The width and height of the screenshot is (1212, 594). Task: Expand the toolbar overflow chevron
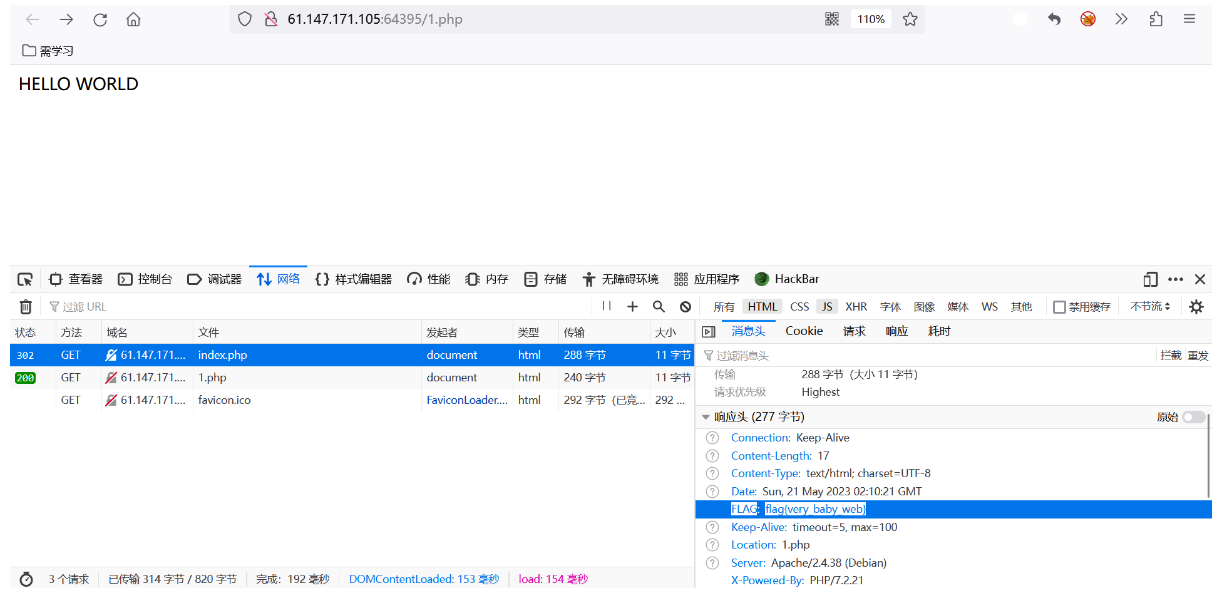pos(1121,18)
